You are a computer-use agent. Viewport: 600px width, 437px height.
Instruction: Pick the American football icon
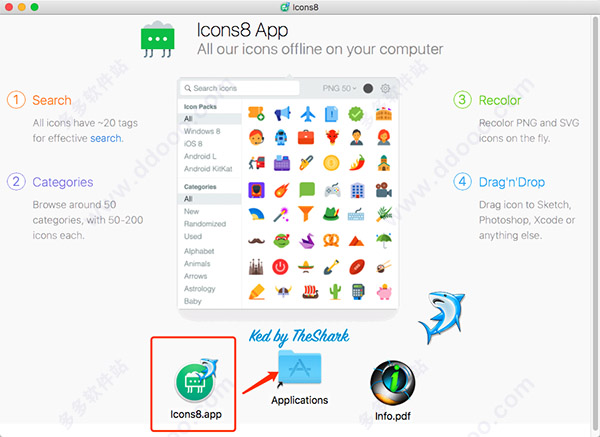(357, 267)
